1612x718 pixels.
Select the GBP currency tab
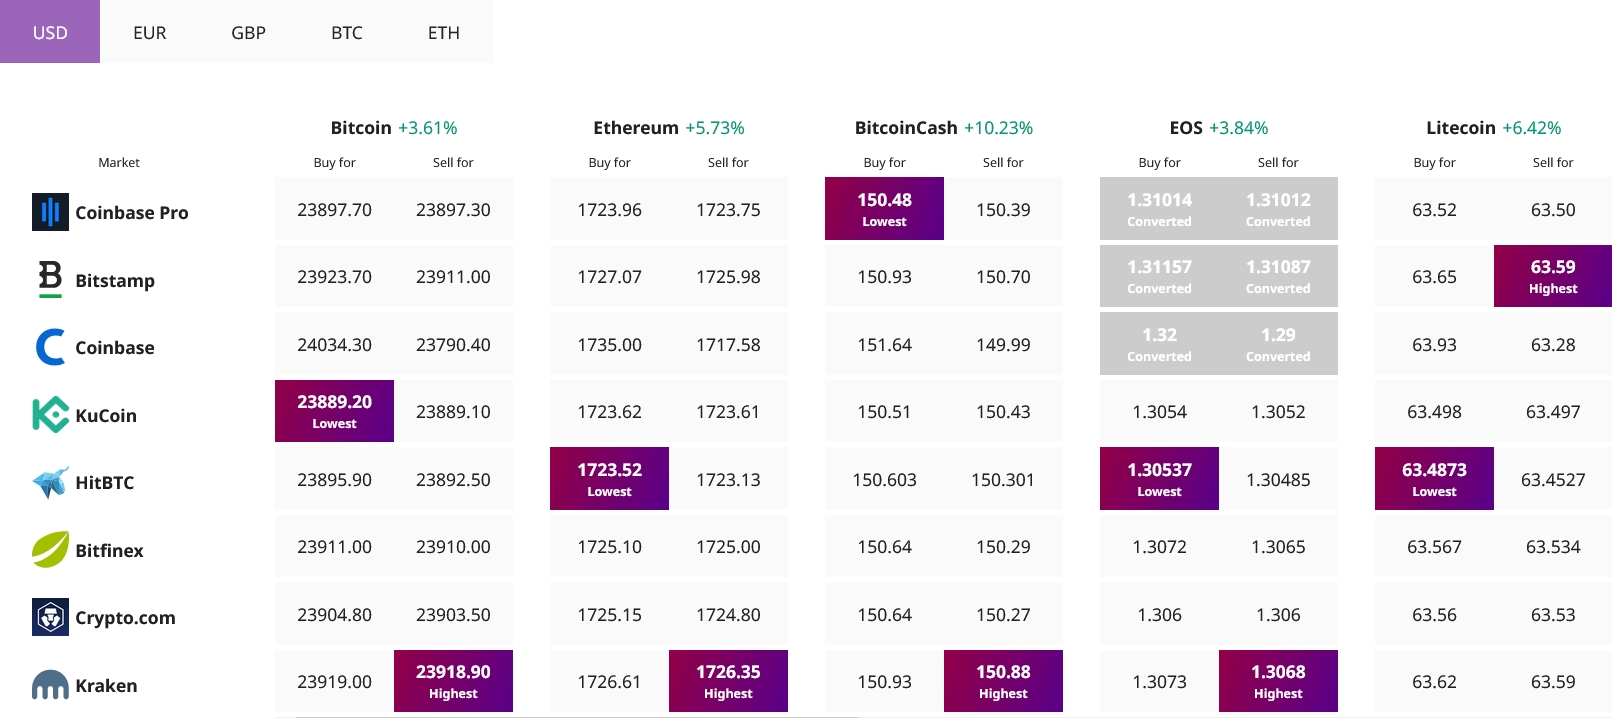point(248,32)
